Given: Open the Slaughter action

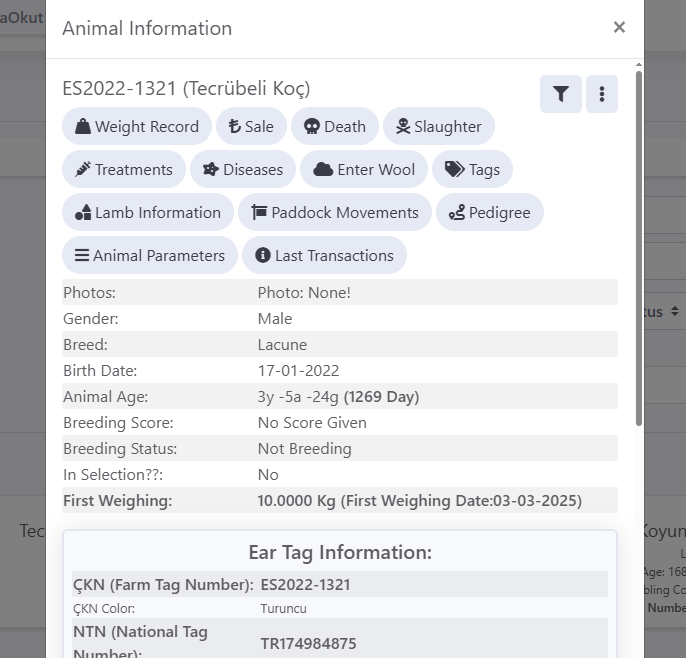Looking at the screenshot, I should (439, 126).
